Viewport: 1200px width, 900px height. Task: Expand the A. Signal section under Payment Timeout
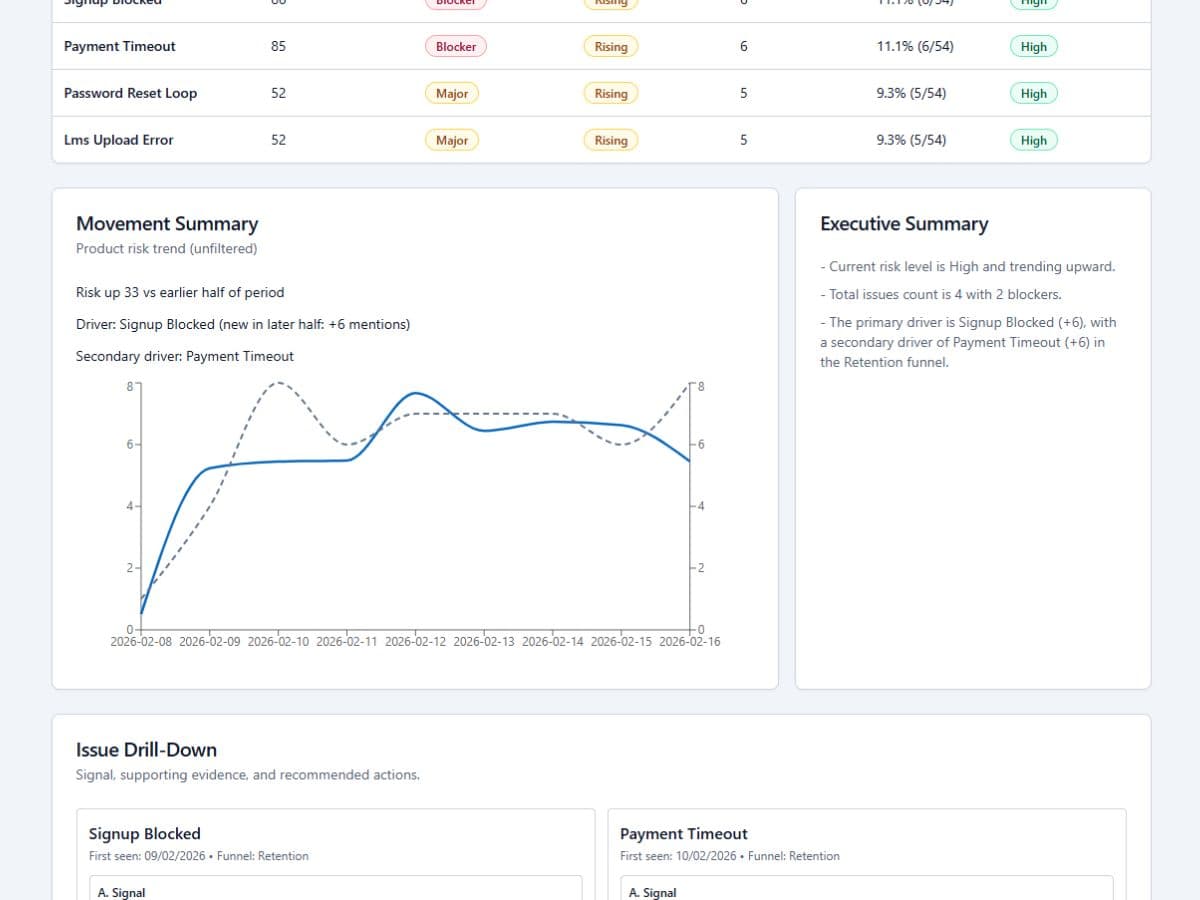tap(865, 890)
